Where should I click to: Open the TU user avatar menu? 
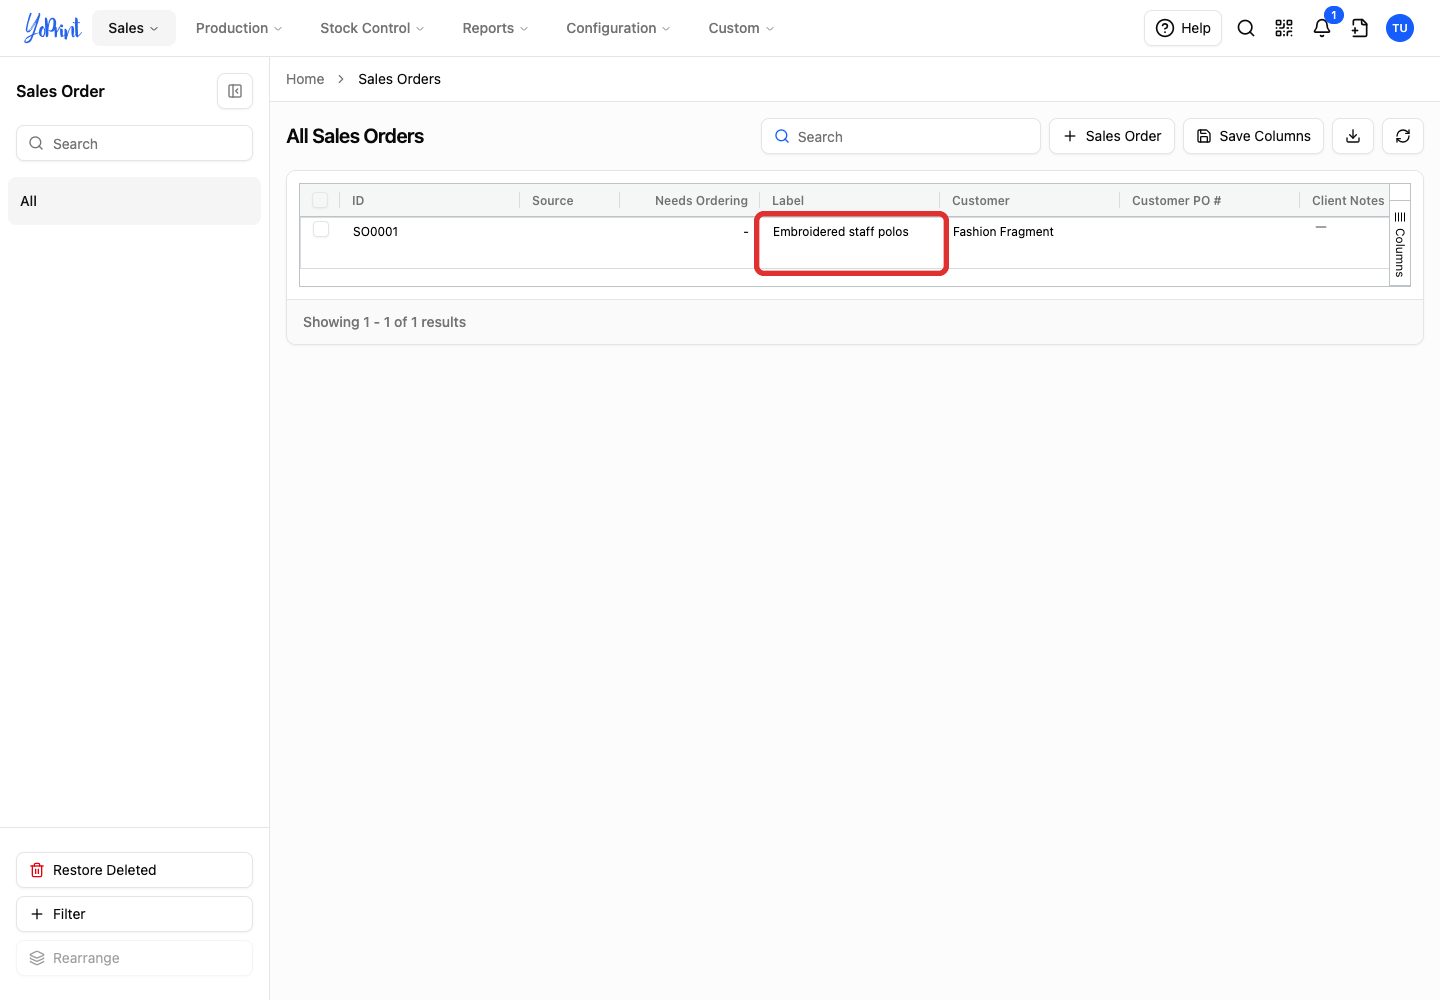(1400, 28)
